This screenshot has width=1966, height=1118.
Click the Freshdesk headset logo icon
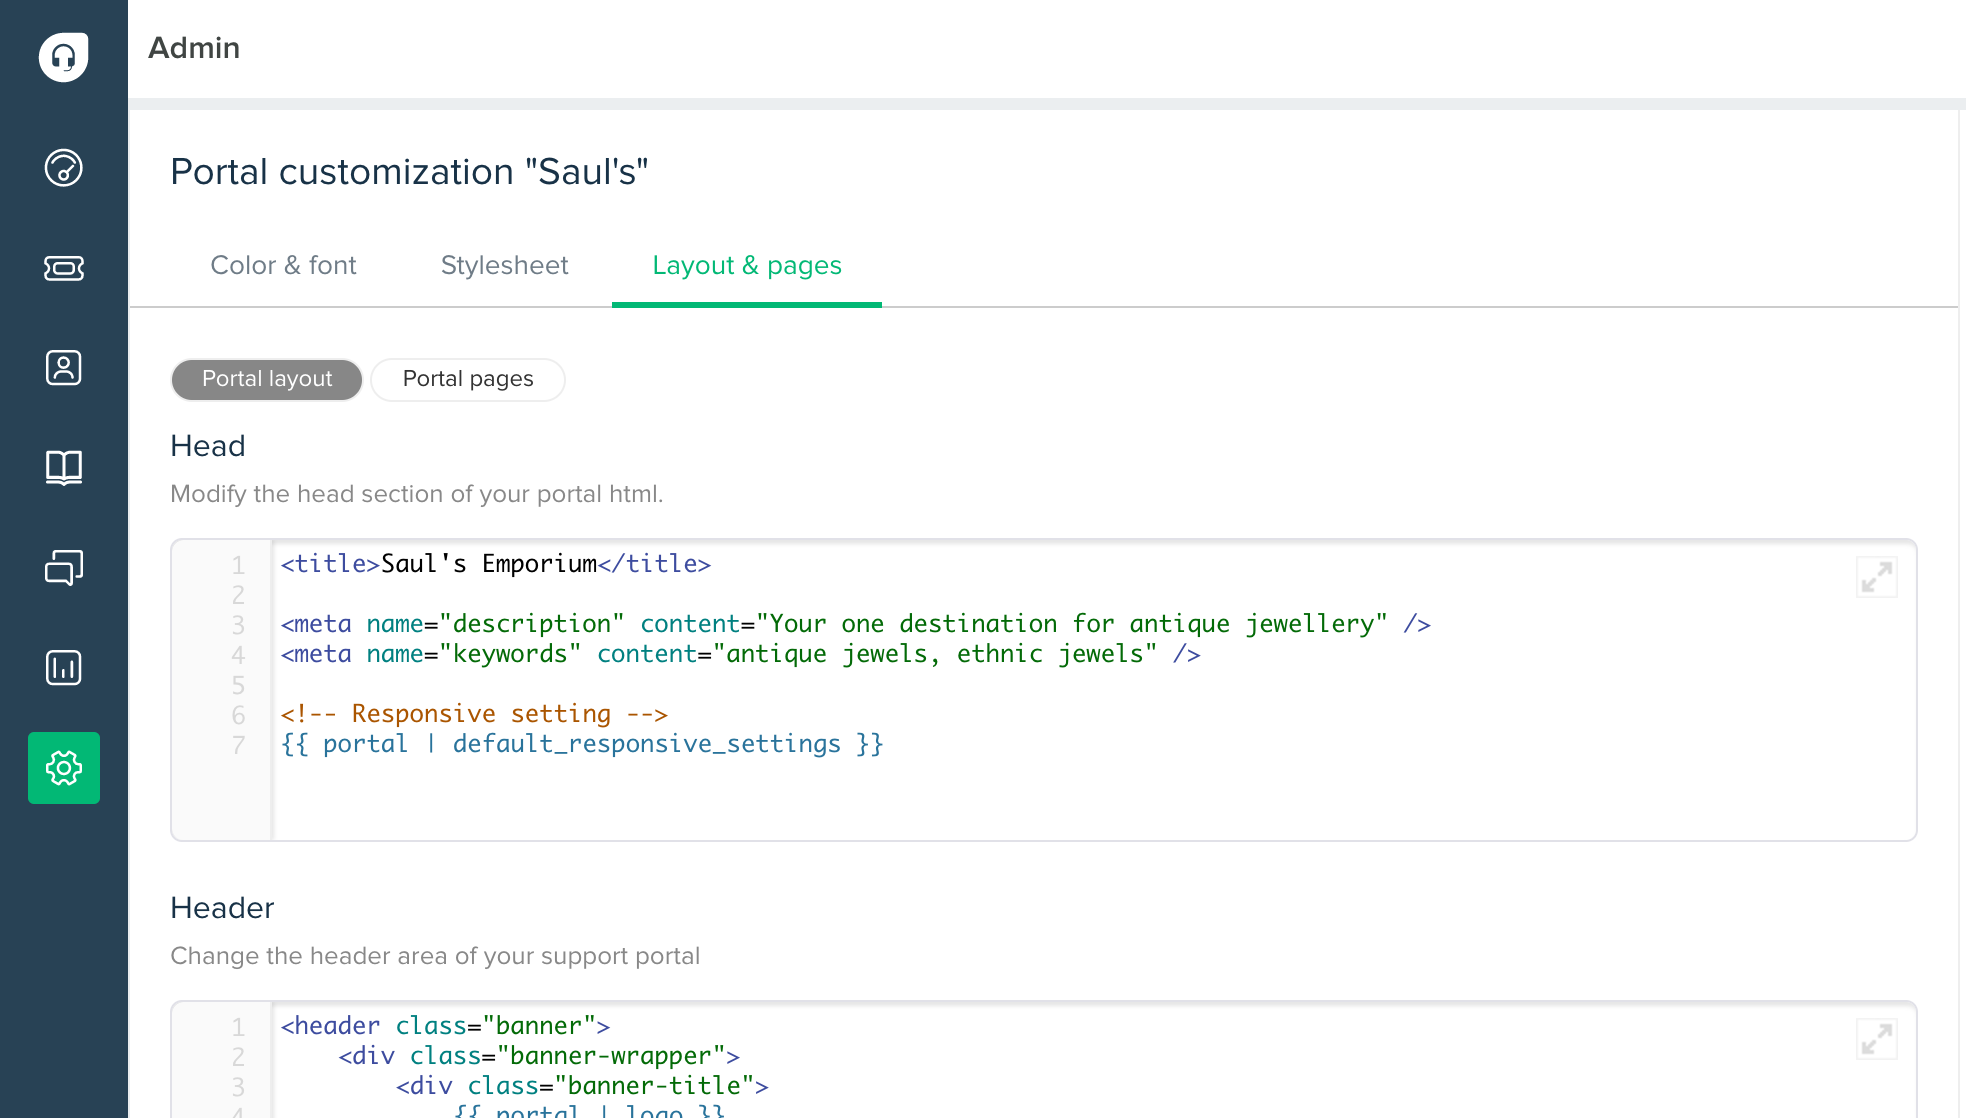(64, 57)
